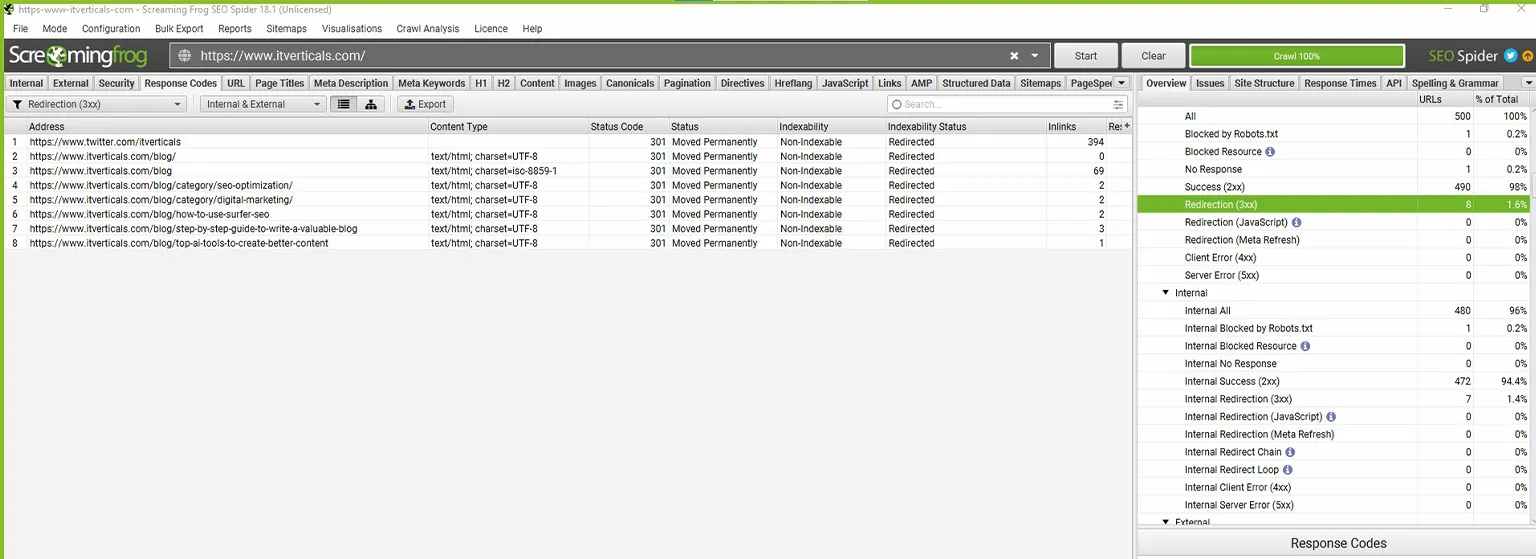Open the Internal & External dropdown
Image resolution: width=1536 pixels, height=559 pixels.
263,104
